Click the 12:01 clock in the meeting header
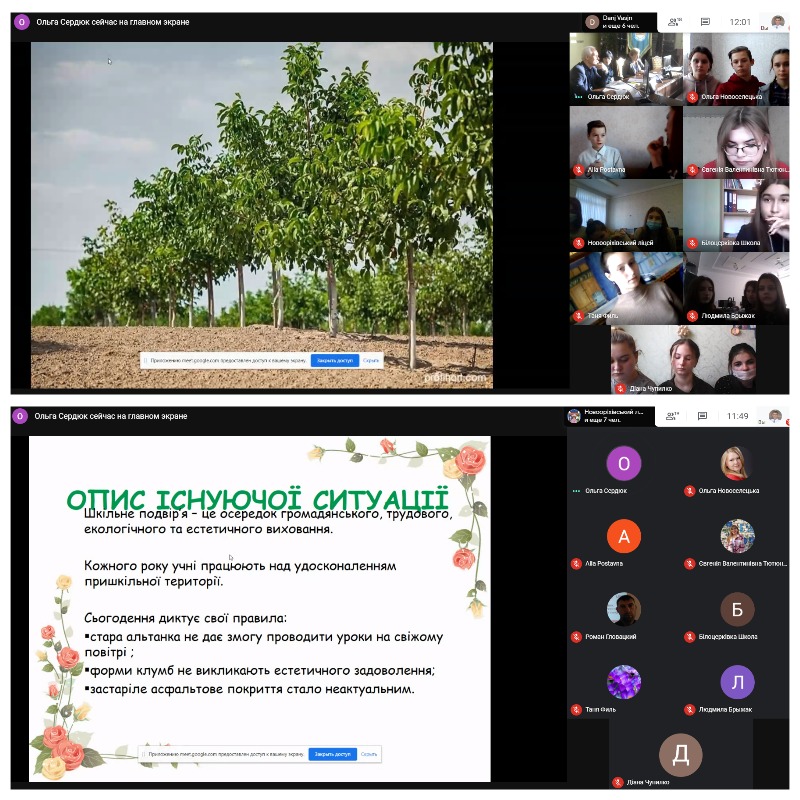Viewport: 800px width, 800px height. pyautogui.click(x=740, y=22)
